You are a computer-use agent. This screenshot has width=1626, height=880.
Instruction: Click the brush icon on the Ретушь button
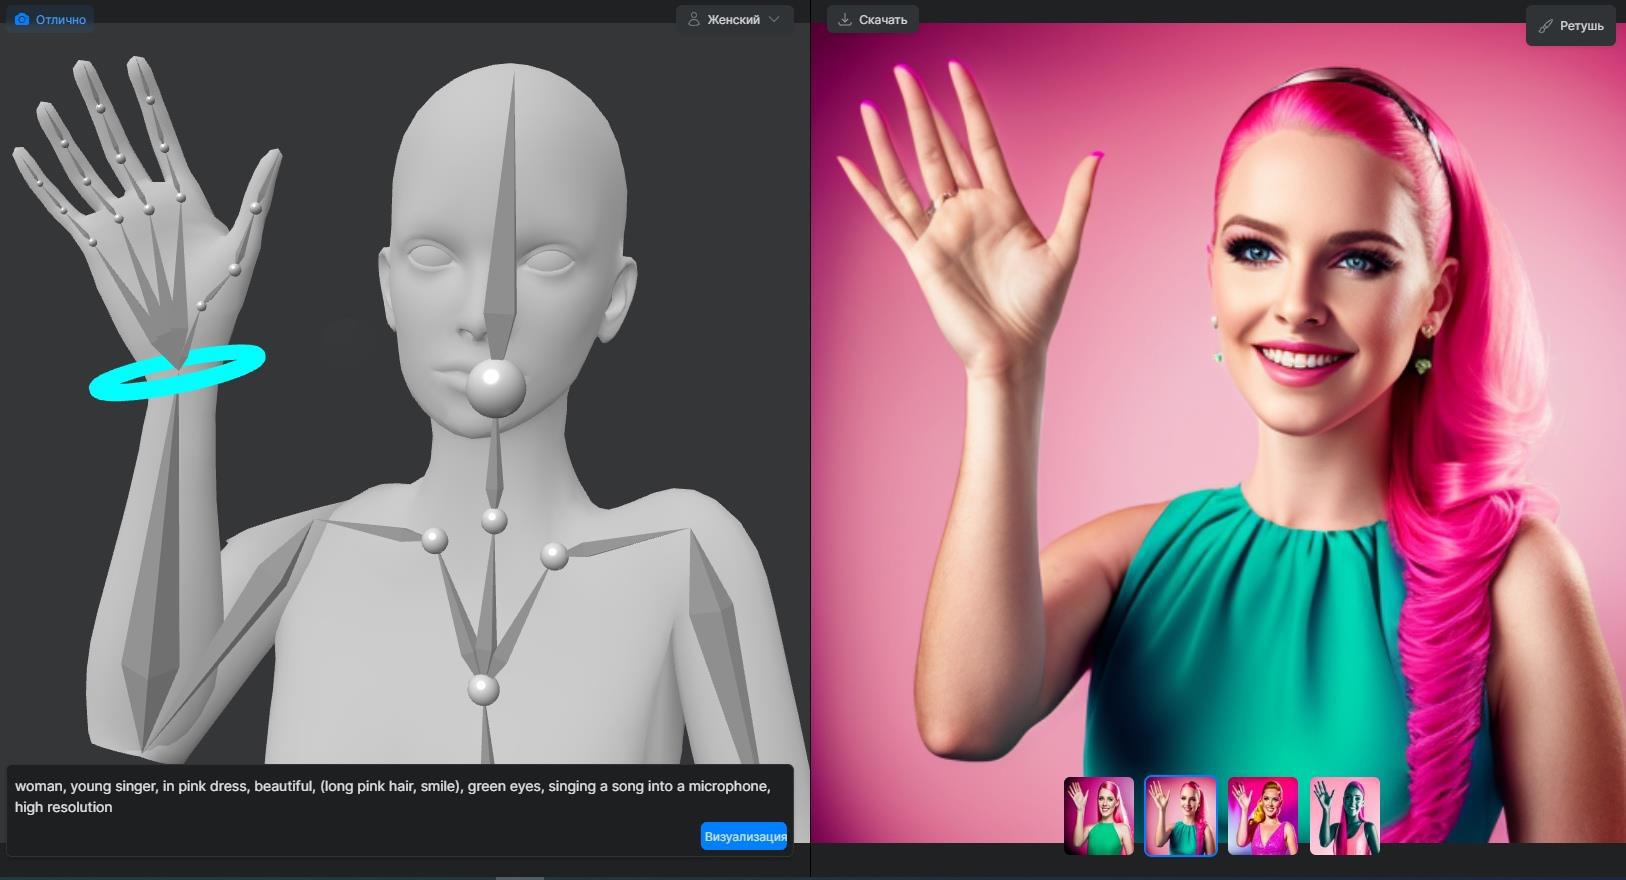point(1545,26)
